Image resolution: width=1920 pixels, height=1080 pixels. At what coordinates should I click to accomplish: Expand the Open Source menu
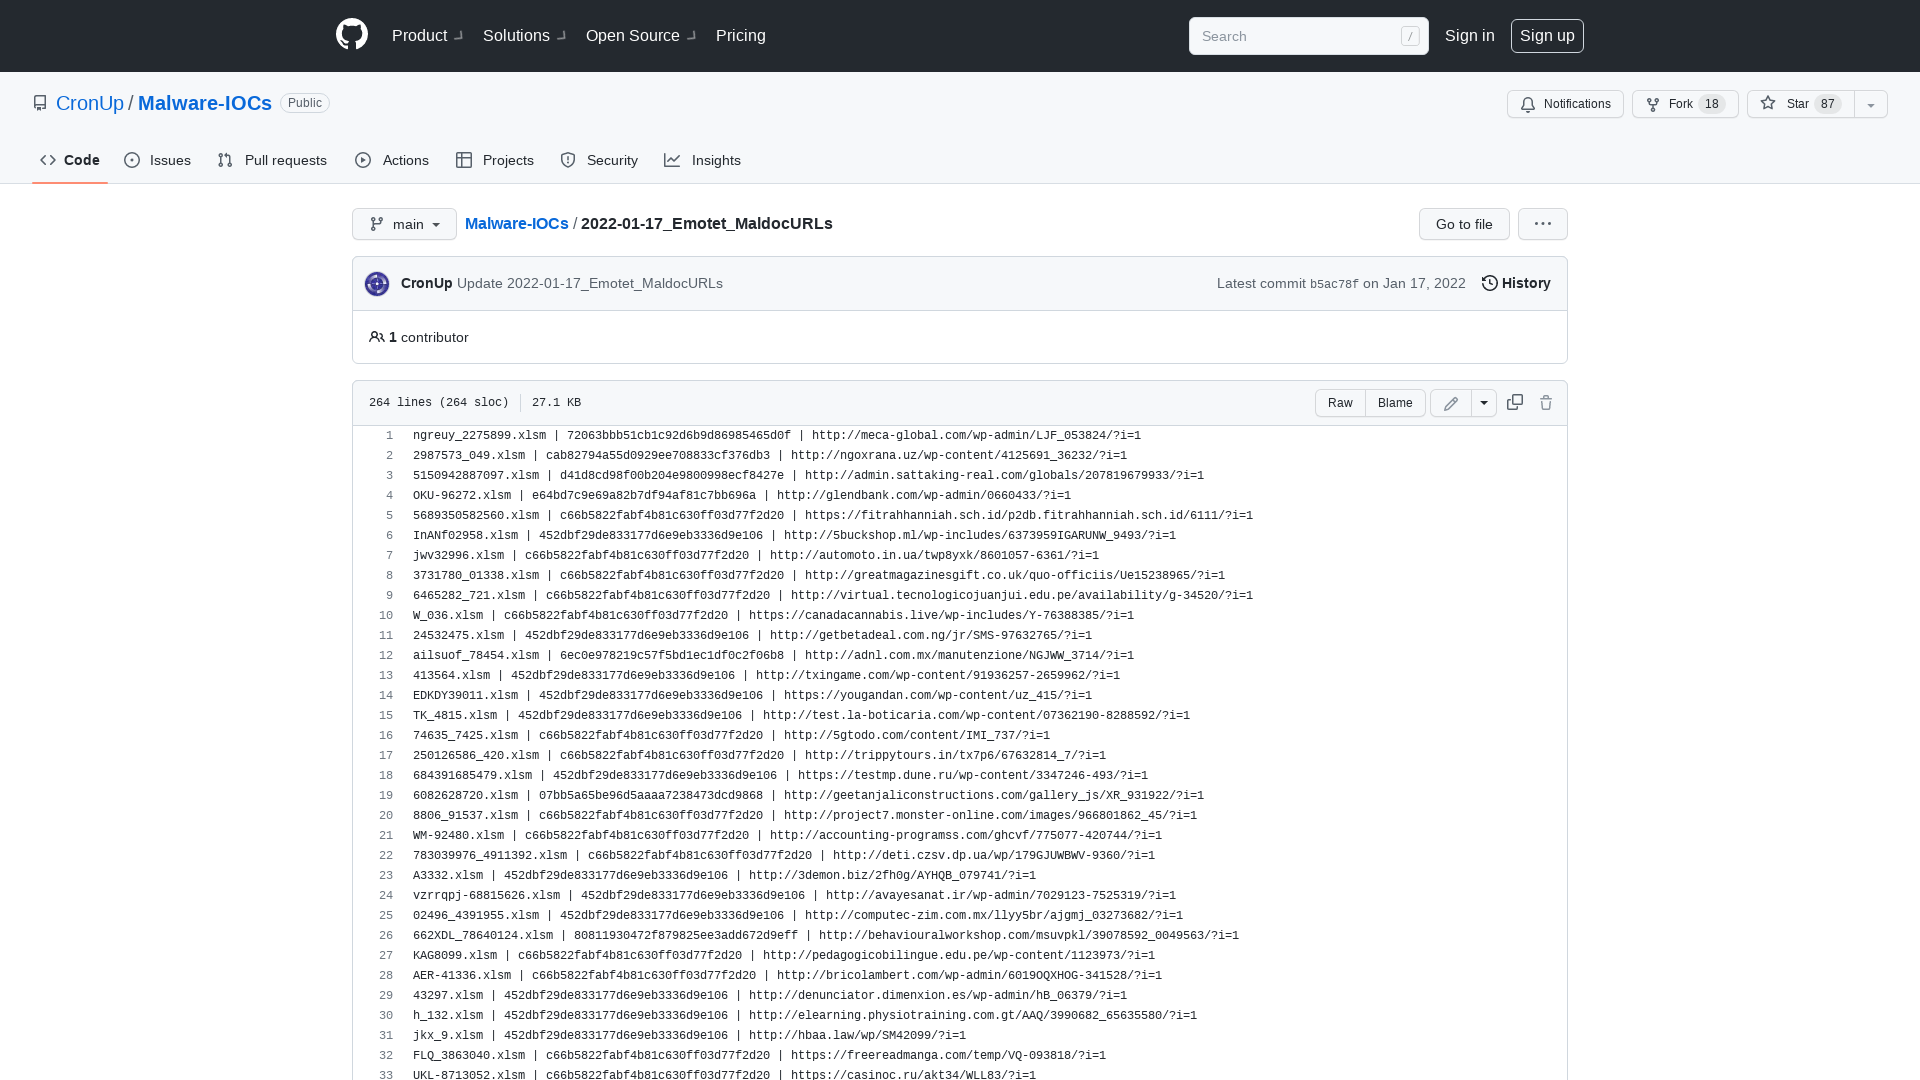coord(640,35)
